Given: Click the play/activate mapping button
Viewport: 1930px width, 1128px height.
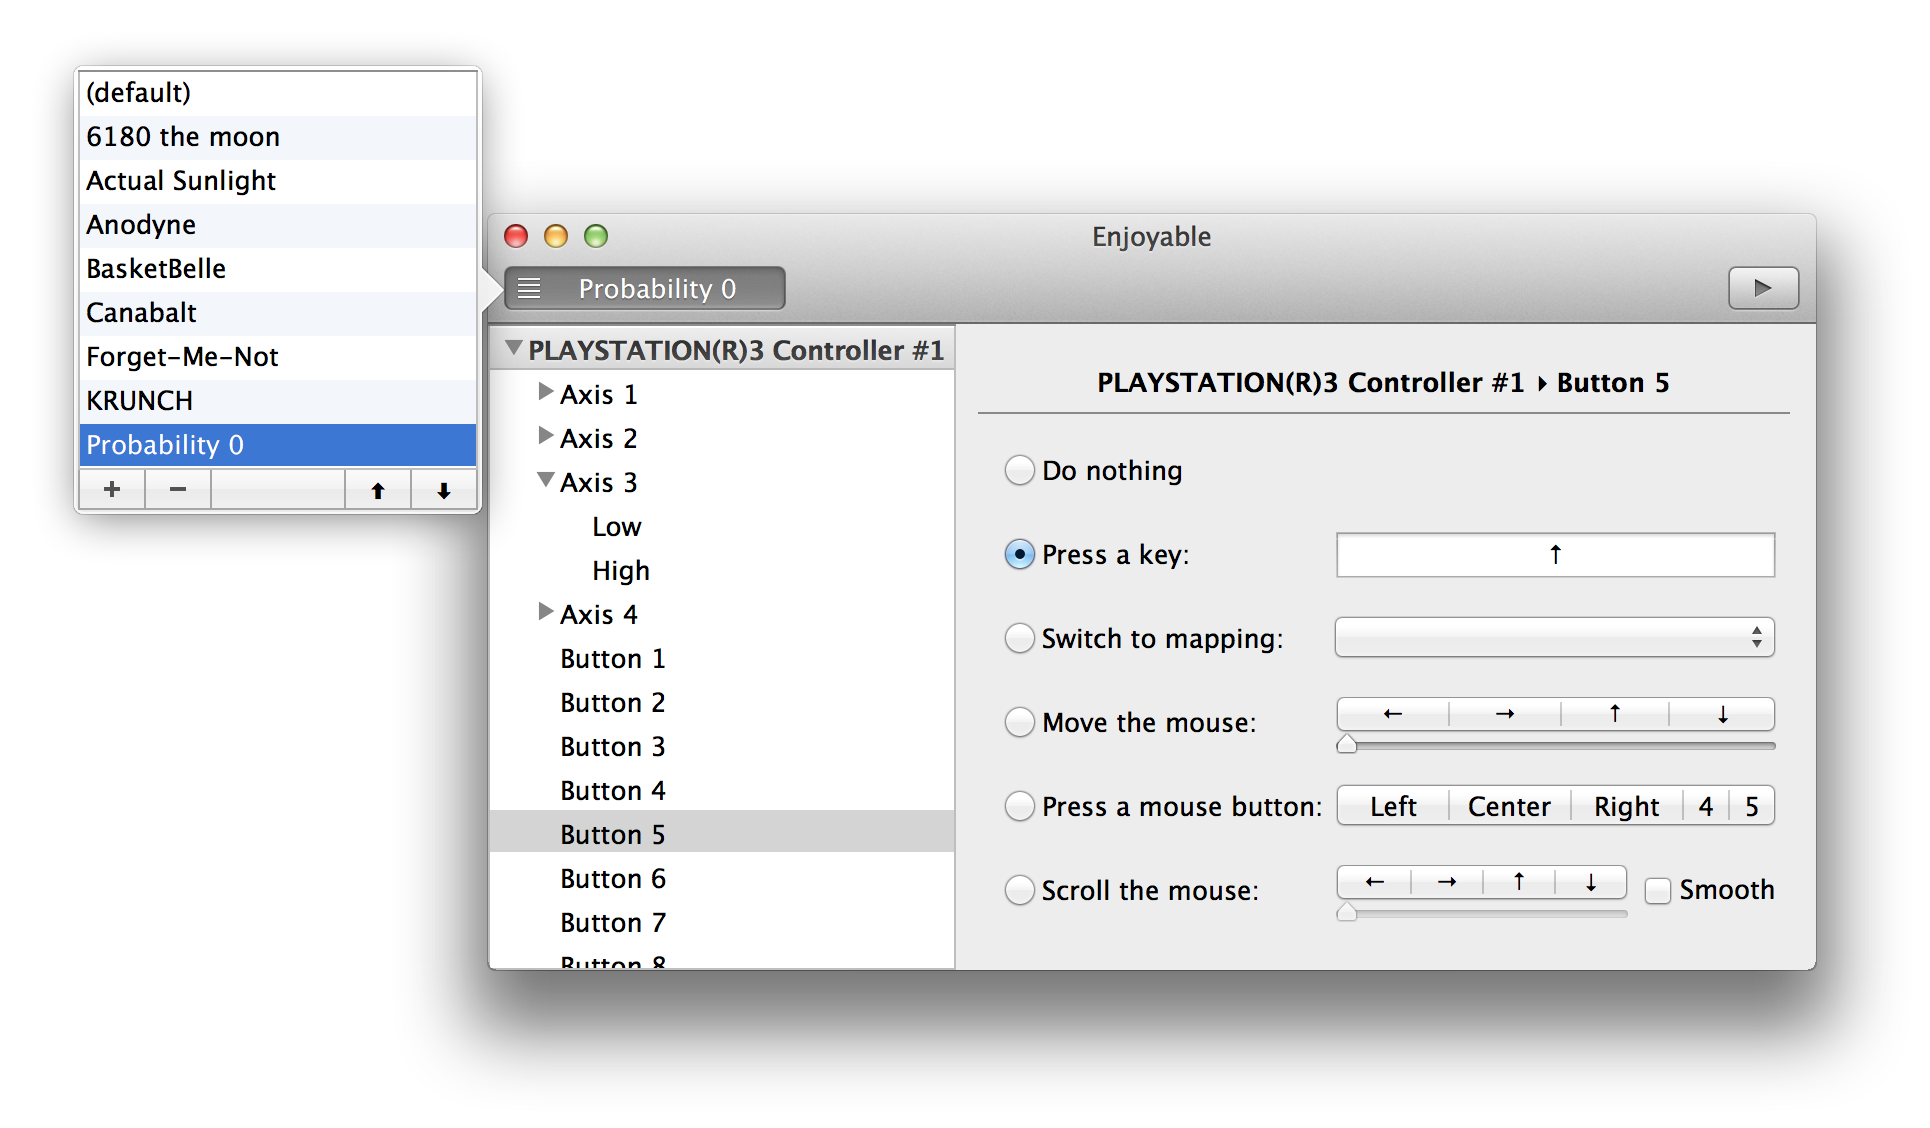Looking at the screenshot, I should 1762,286.
